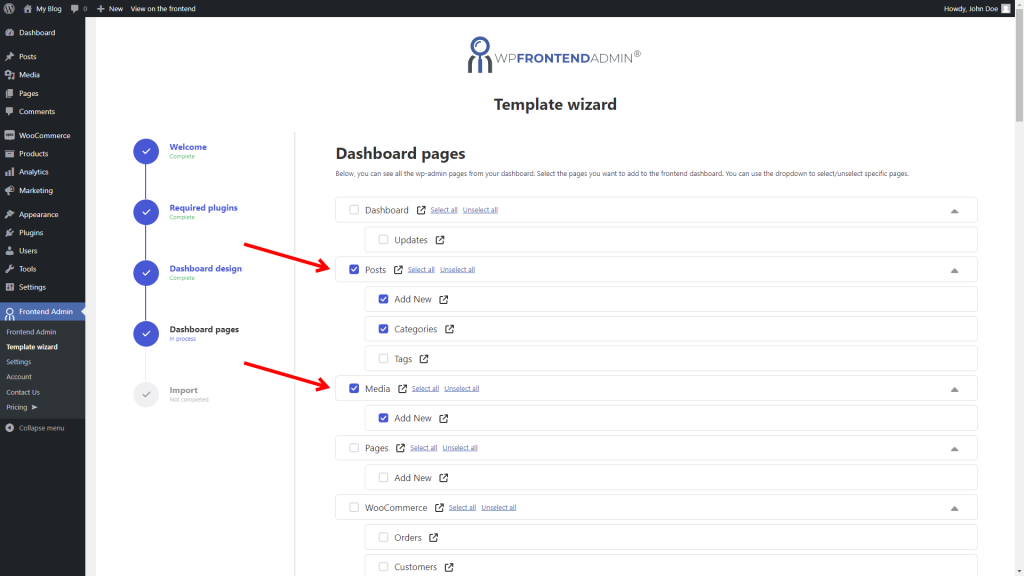
Task: Open external link icon next to Posts
Action: point(399,269)
